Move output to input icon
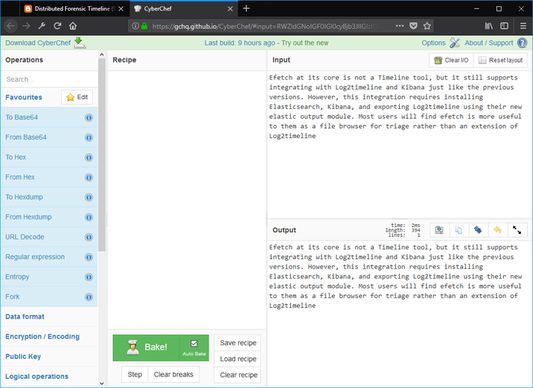 point(478,230)
